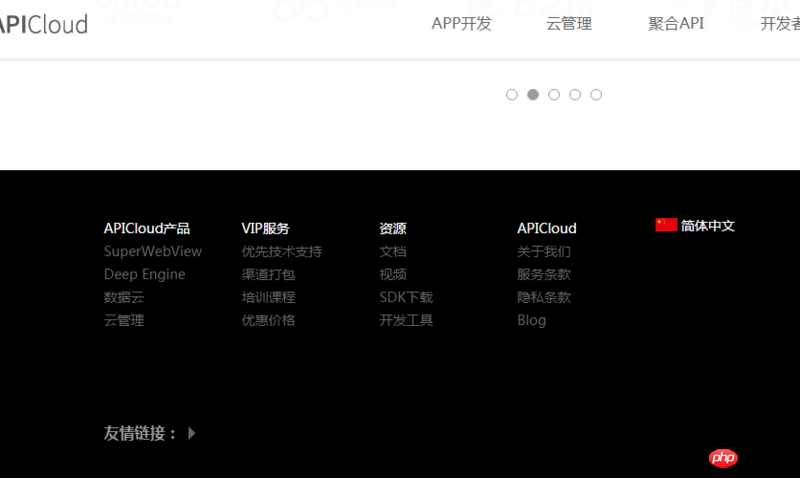Click the VIP服务 column heading
The height and width of the screenshot is (478, 800).
(265, 228)
